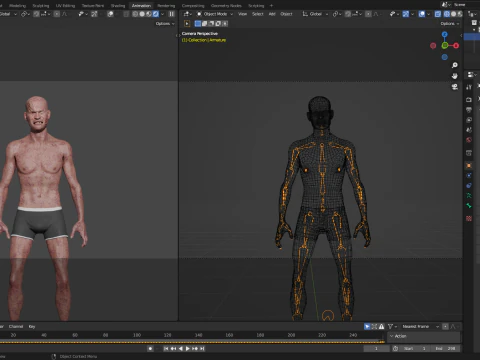Click the current frame number field
The width and height of the screenshot is (480, 360).
[x=376, y=349]
